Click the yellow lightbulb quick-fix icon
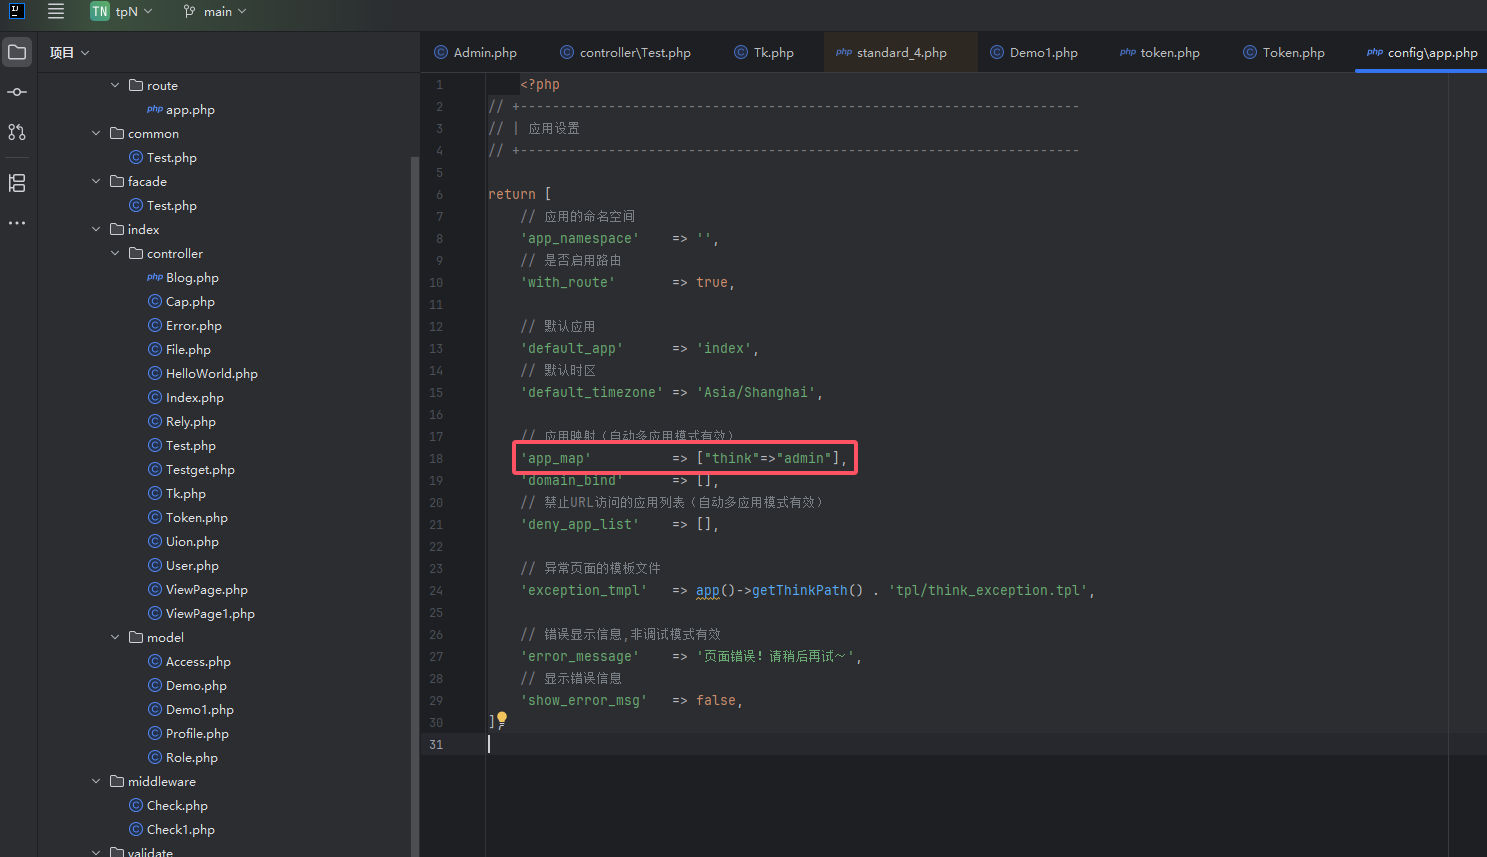The width and height of the screenshot is (1487, 857). click(502, 719)
